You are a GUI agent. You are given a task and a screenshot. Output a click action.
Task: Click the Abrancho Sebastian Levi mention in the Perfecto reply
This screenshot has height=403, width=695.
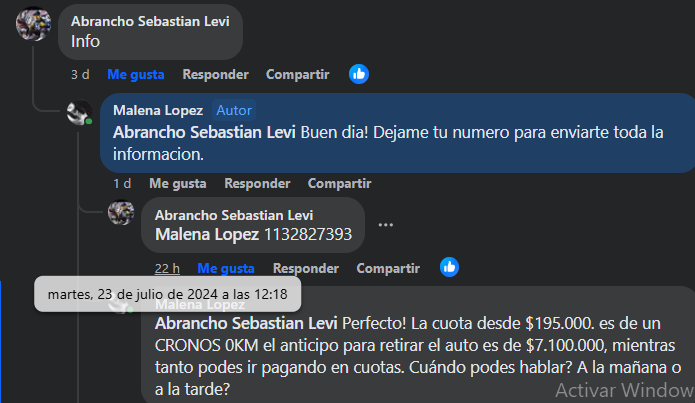click(246, 324)
